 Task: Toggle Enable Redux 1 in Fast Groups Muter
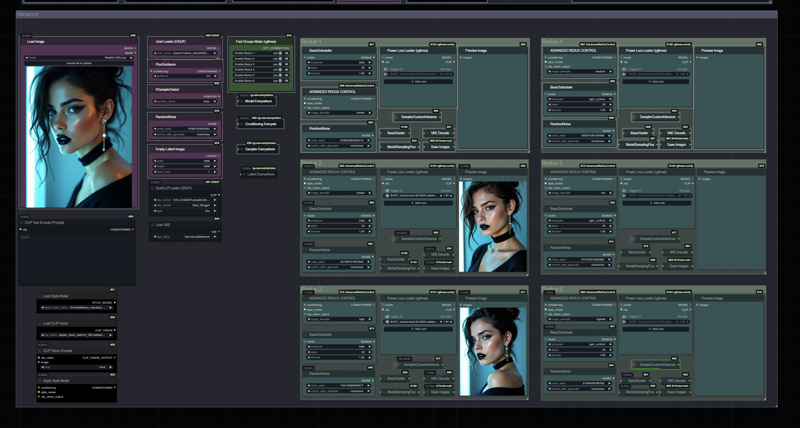(280, 53)
